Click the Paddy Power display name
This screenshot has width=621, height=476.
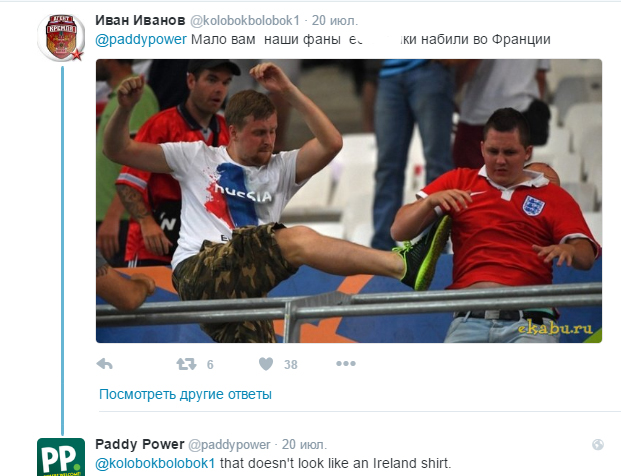140,444
